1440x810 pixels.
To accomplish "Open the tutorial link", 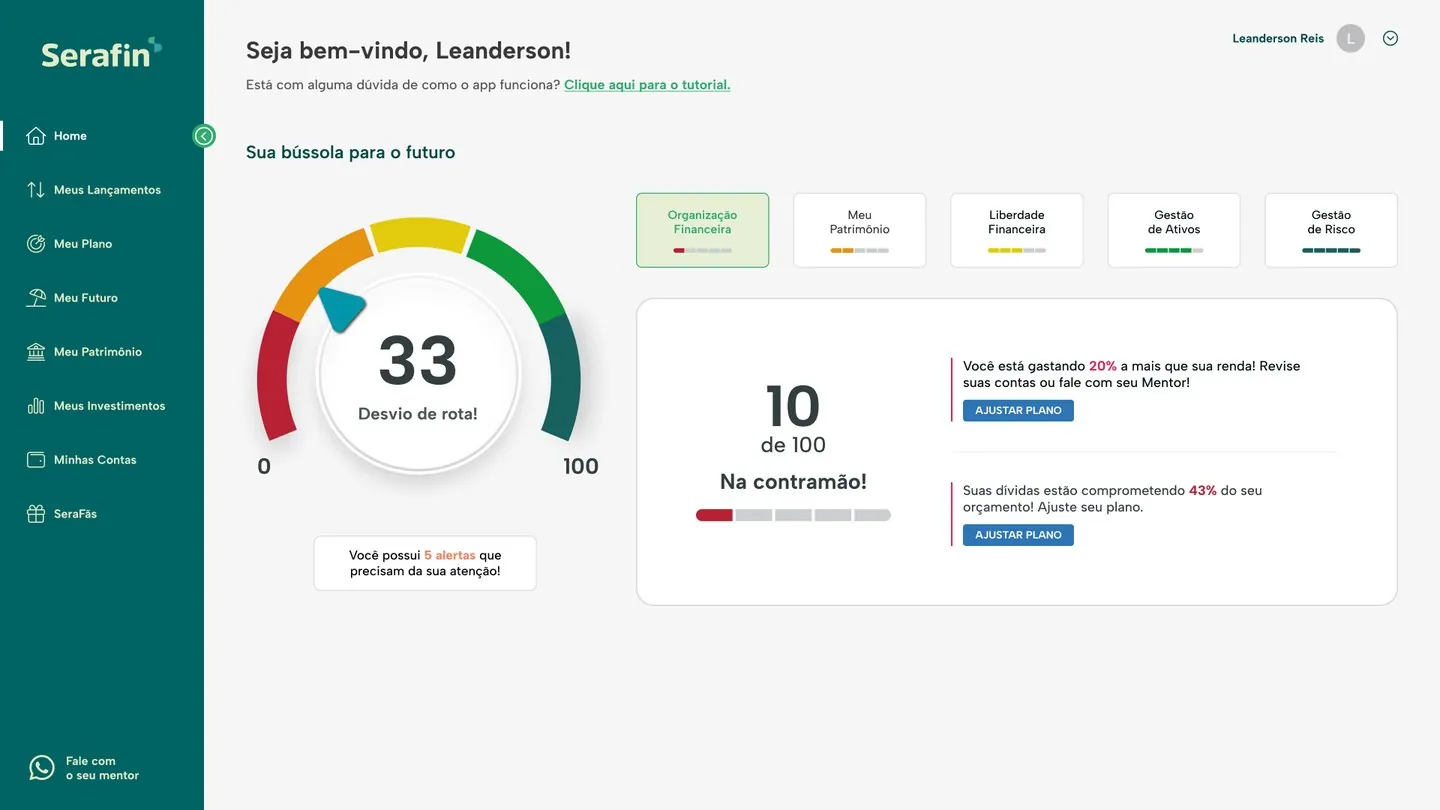I will [x=647, y=85].
